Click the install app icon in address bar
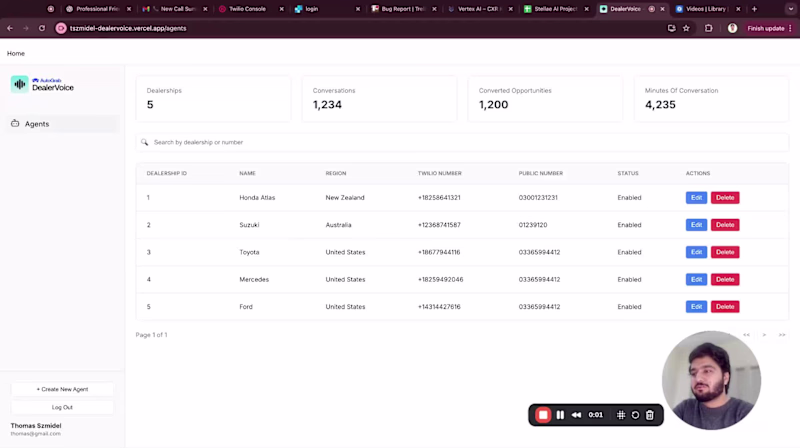800x448 pixels. coord(671,29)
